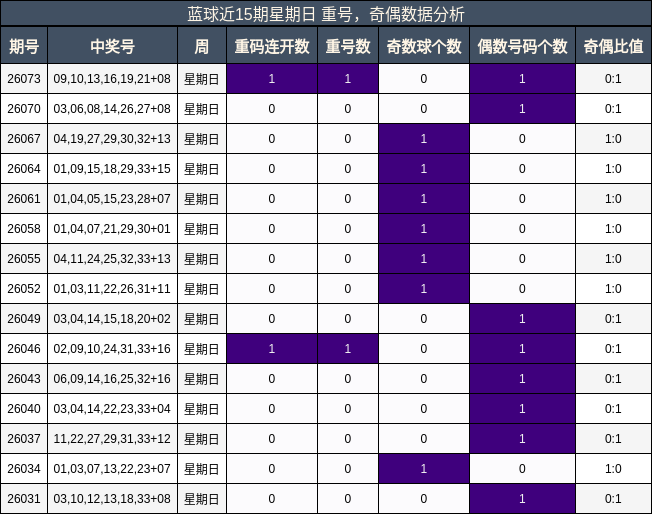Click the 星期日 cell in row 26037
Image resolution: width=652 pixels, height=514 pixels.
202,438
